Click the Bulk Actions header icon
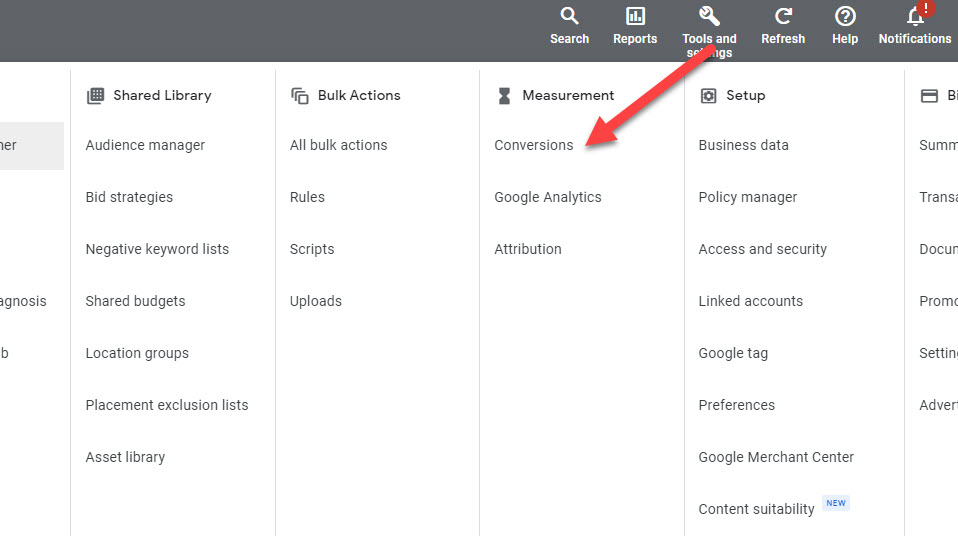 click(x=300, y=96)
